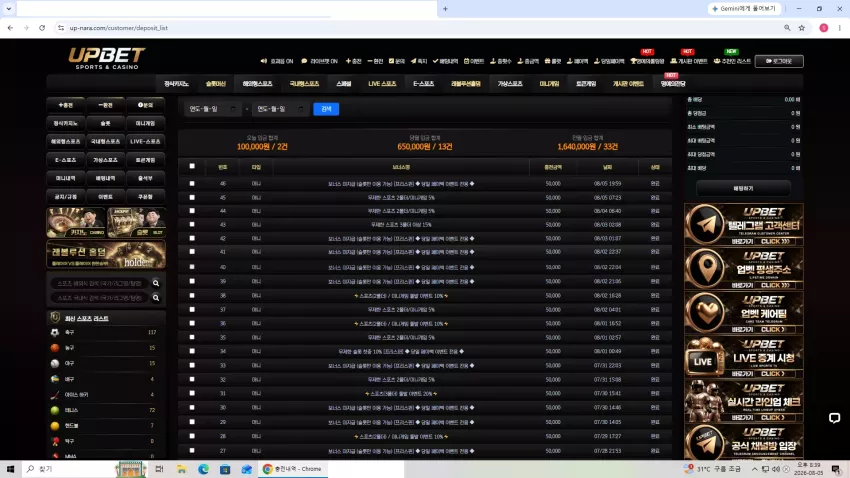Click the upper sports search input field

coord(100,283)
